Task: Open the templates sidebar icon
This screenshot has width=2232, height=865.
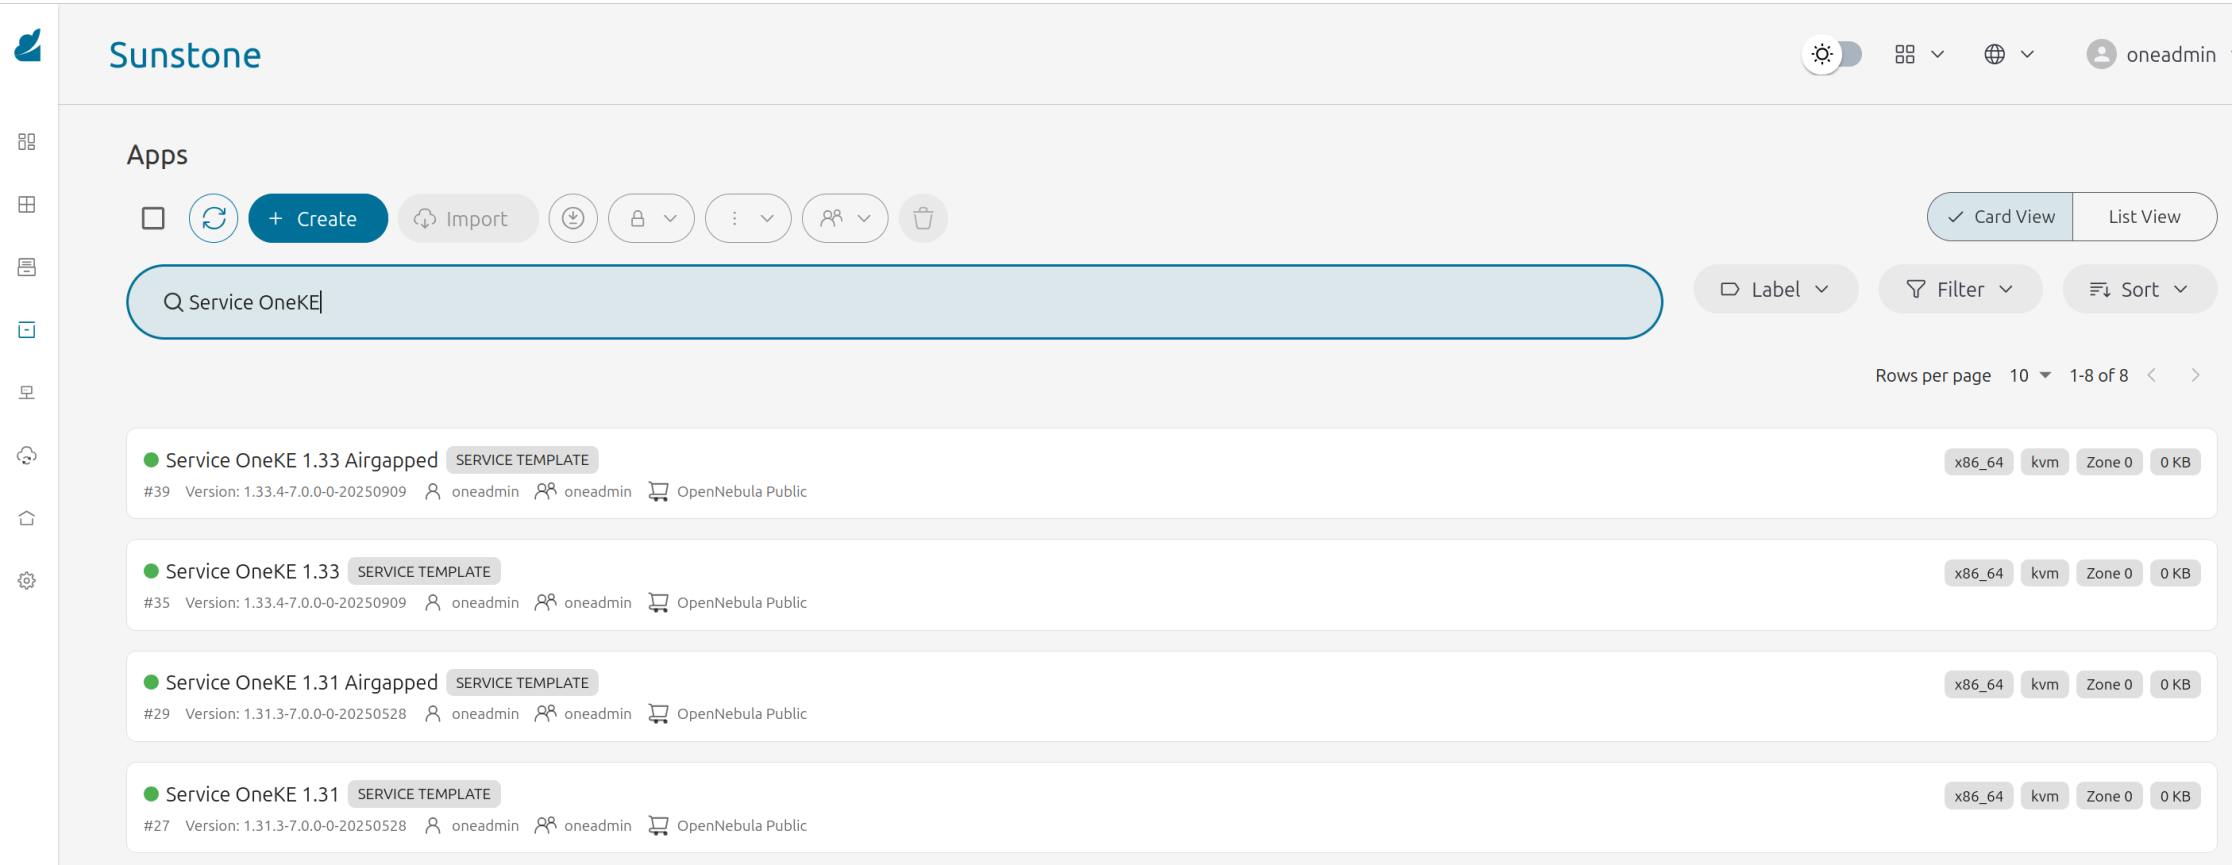Action: point(27,267)
